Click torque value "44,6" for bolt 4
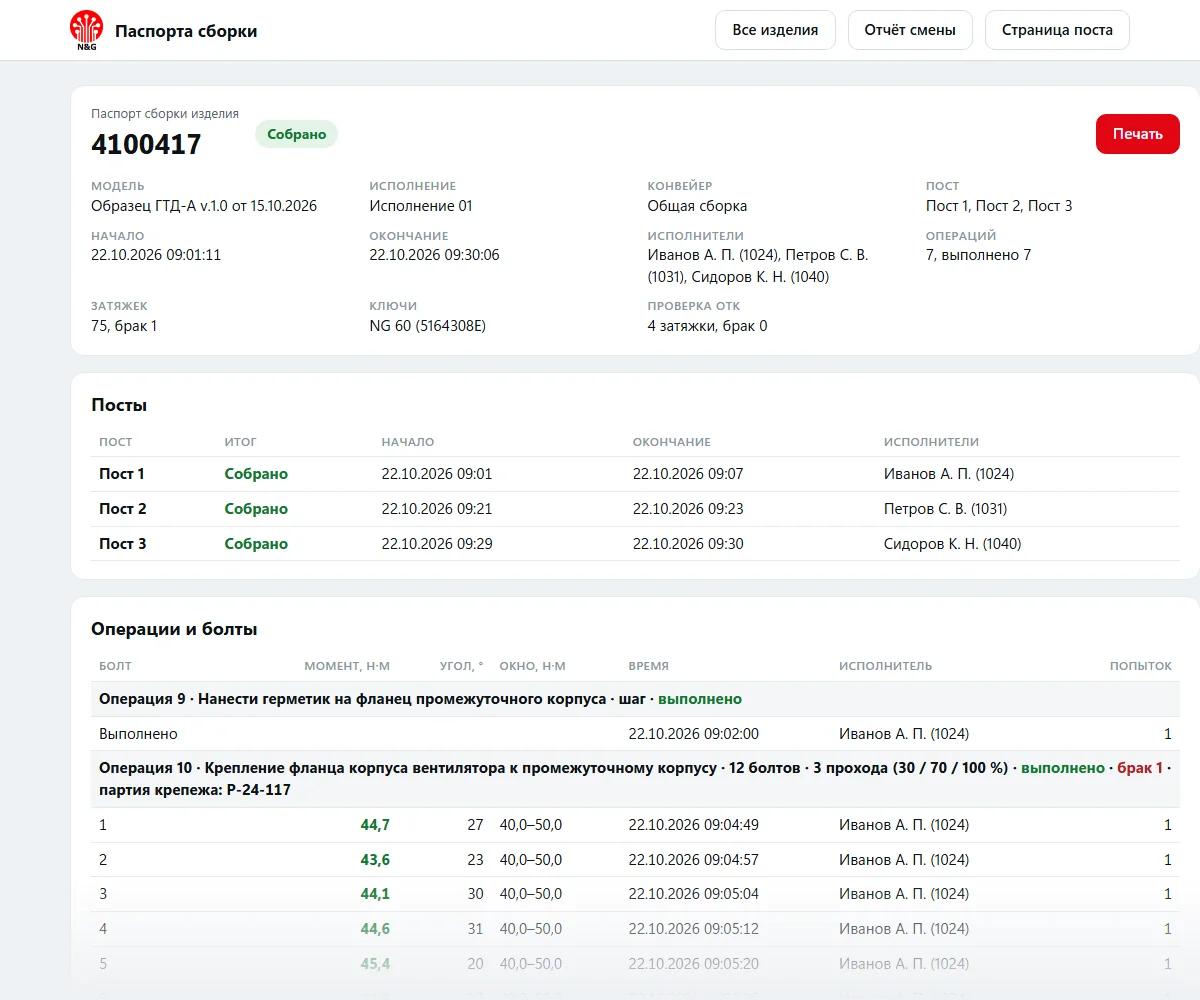Viewport: 1200px width, 1000px height. (375, 929)
